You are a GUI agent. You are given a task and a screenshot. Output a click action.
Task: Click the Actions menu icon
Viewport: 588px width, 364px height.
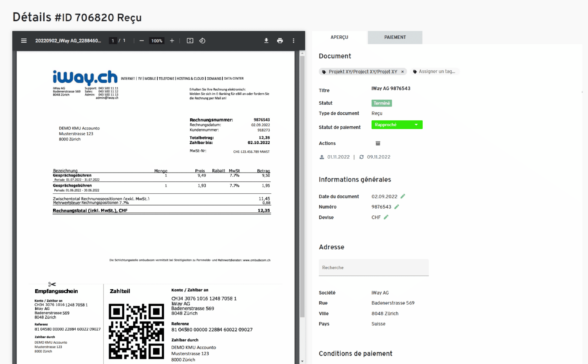point(378,143)
